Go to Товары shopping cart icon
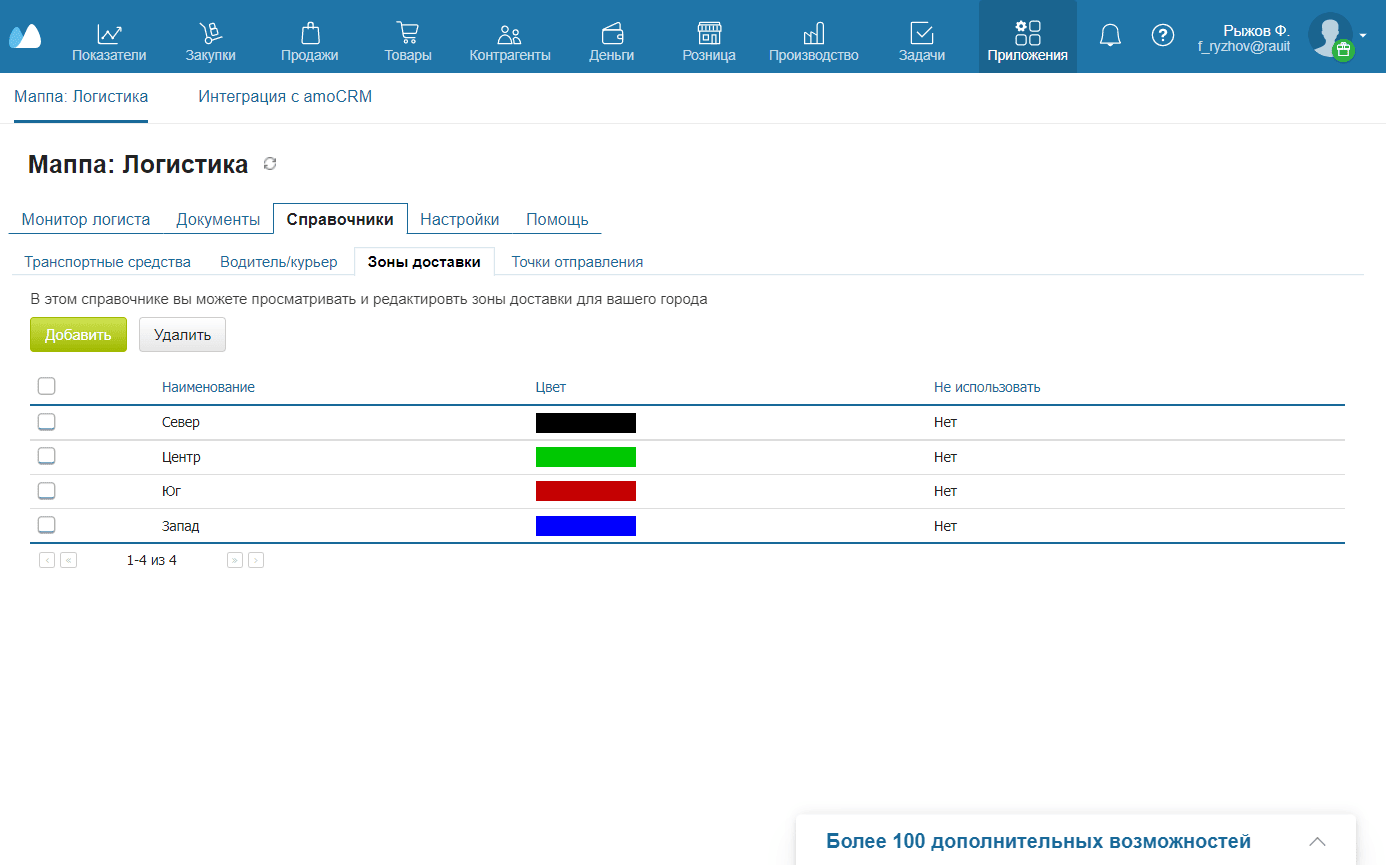This screenshot has width=1390, height=865. click(407, 33)
